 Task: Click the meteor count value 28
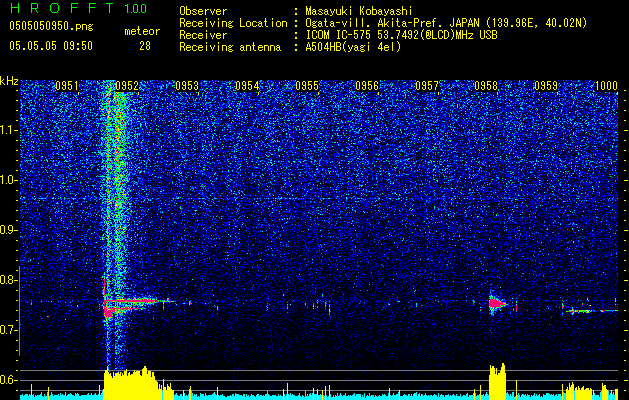(x=145, y=46)
